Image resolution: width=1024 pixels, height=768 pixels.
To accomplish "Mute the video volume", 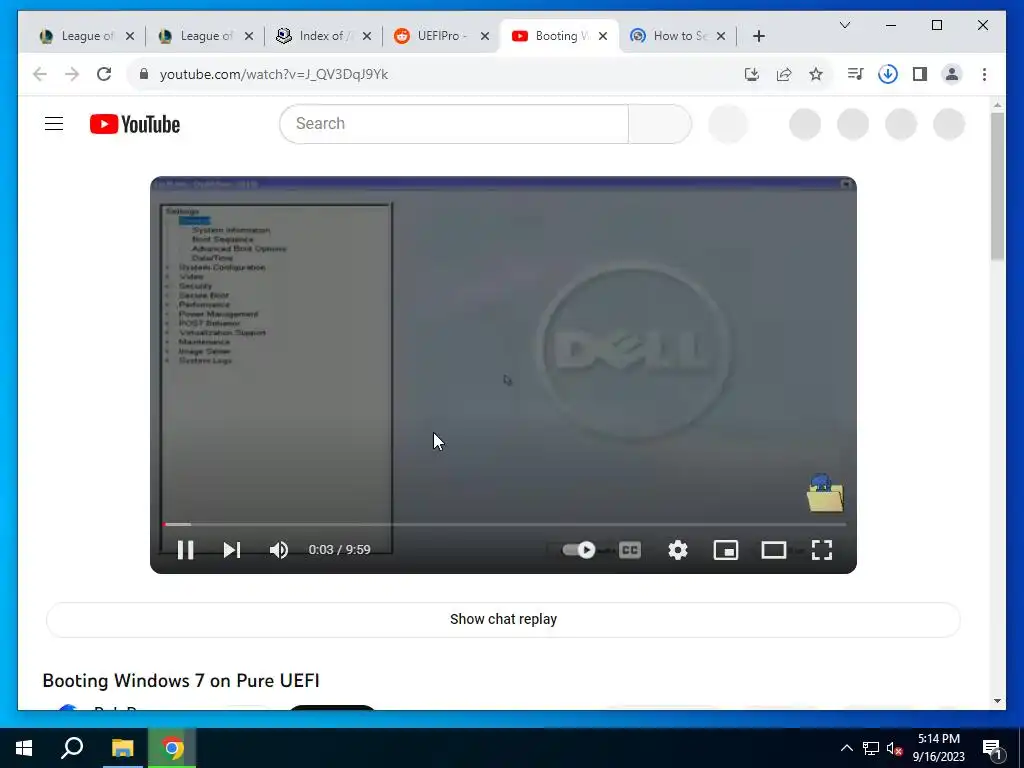I will click(x=279, y=550).
